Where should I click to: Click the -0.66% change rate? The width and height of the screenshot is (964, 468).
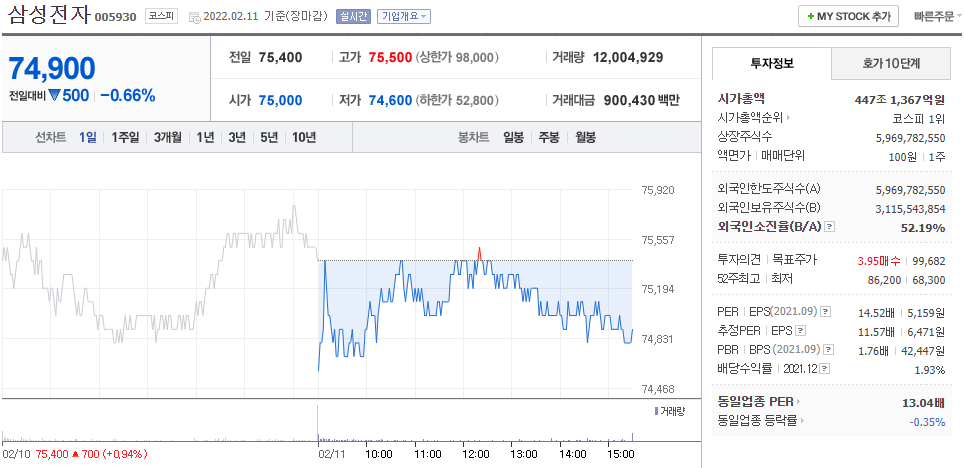point(127,95)
